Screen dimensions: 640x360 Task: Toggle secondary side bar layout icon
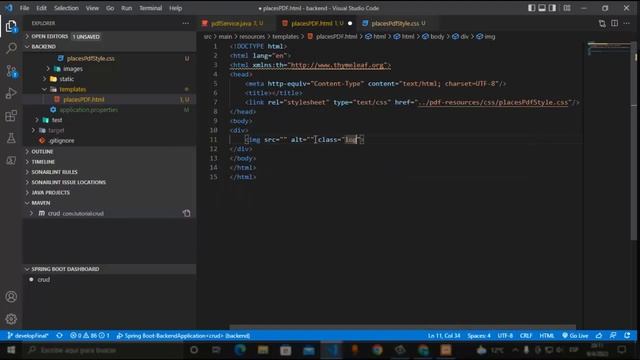(x=553, y=8)
